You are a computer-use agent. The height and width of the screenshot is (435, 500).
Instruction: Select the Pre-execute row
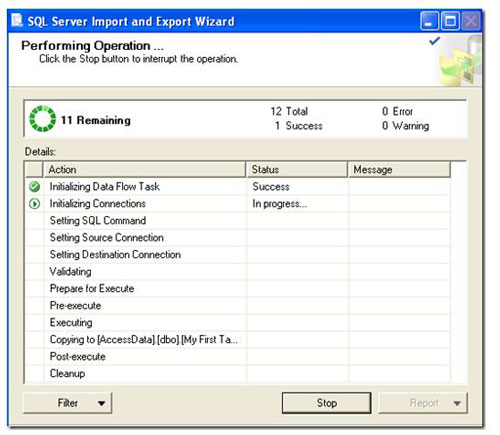click(x=238, y=305)
